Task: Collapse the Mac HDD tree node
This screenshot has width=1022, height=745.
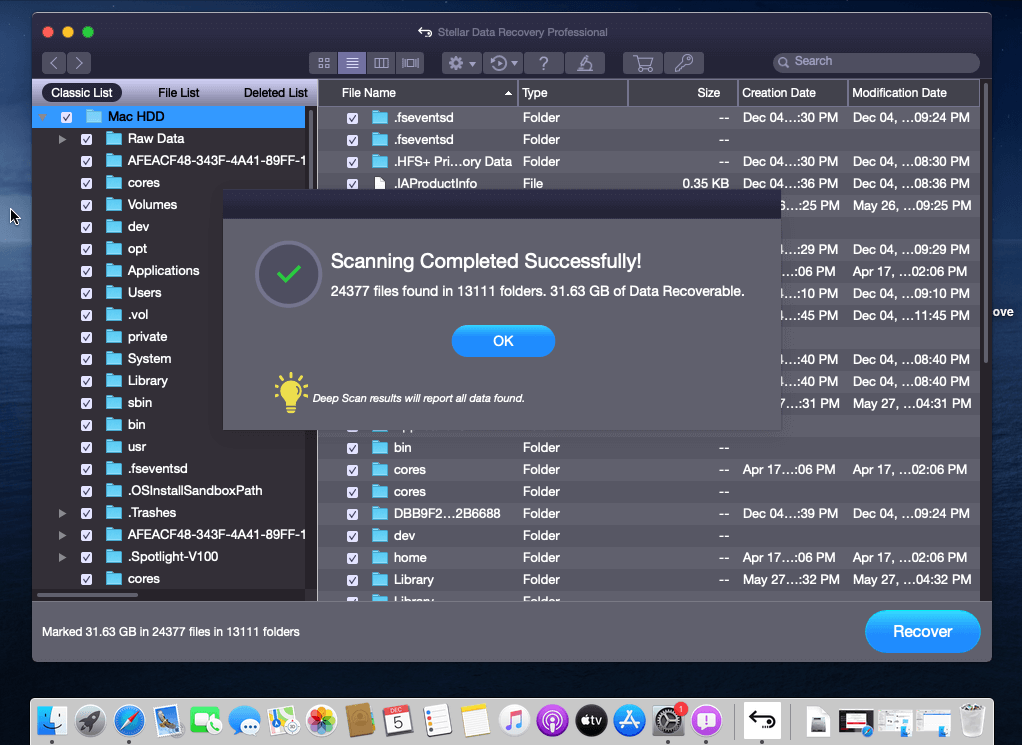Action: [x=42, y=117]
